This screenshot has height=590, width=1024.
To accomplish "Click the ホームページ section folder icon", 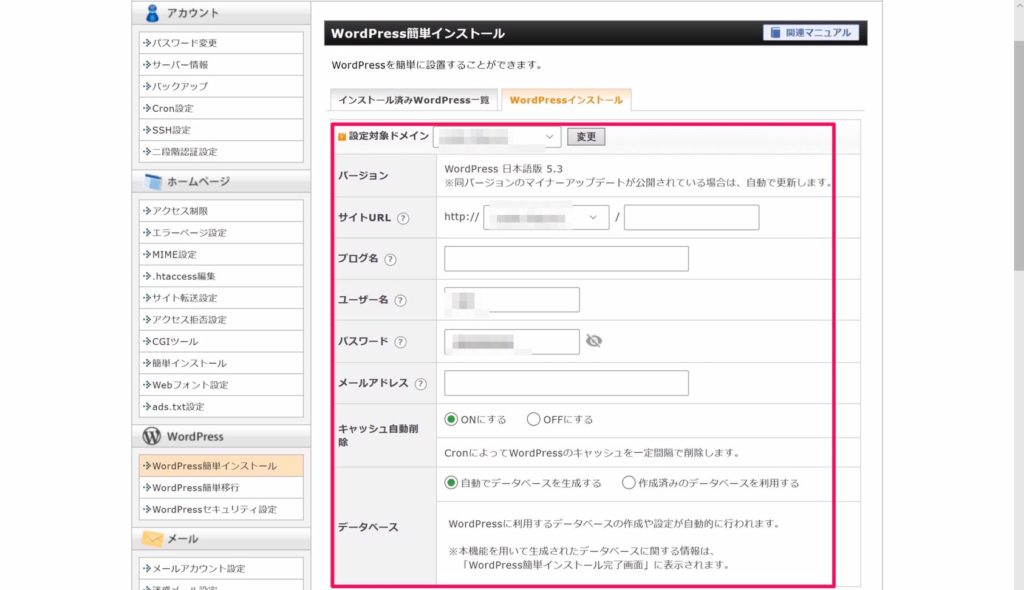I will pos(153,182).
